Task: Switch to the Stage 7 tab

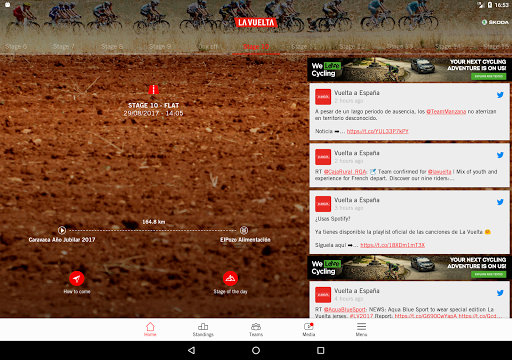Action: [64, 47]
